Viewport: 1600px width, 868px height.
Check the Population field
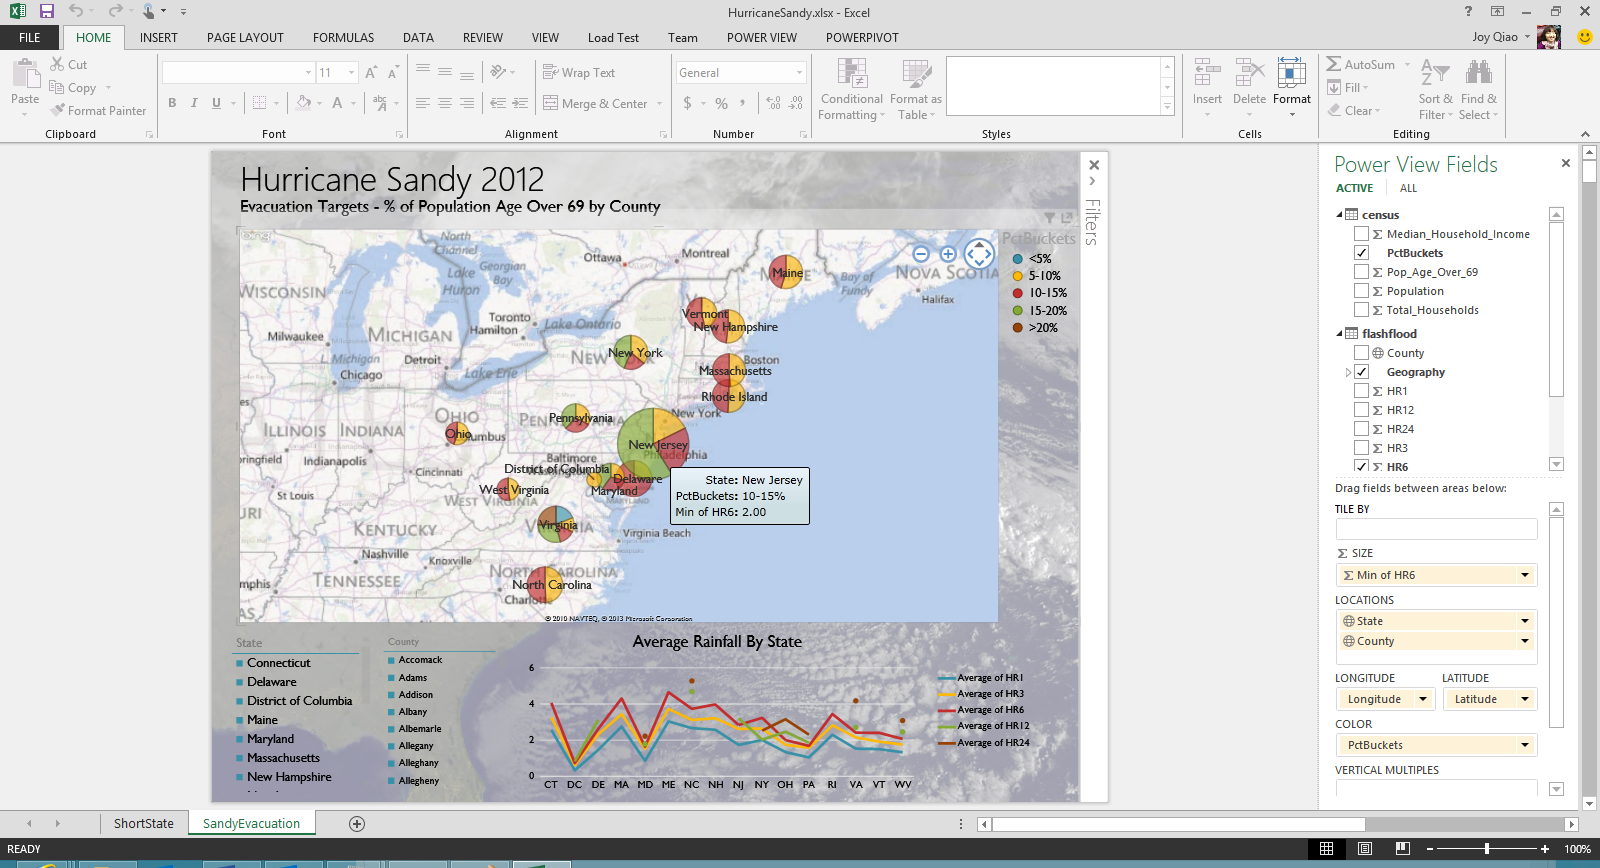point(1361,291)
